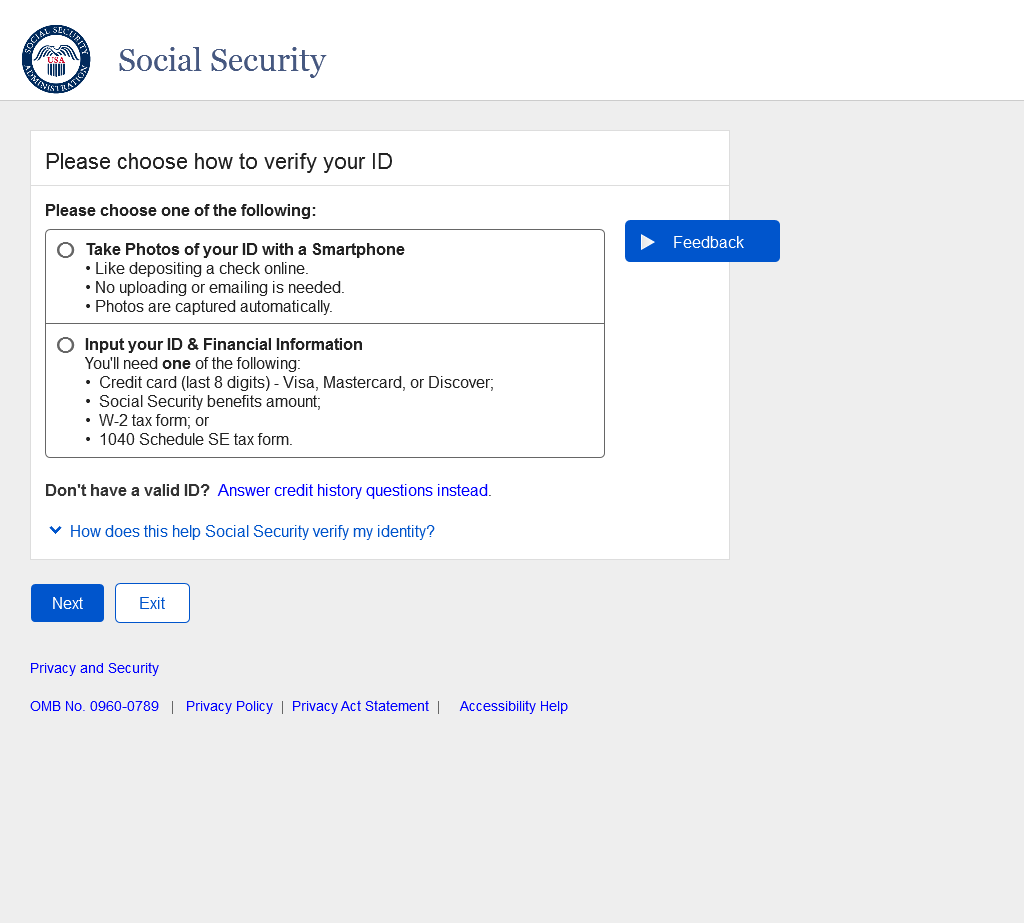Open the Privacy Act Statement link

[x=360, y=706]
